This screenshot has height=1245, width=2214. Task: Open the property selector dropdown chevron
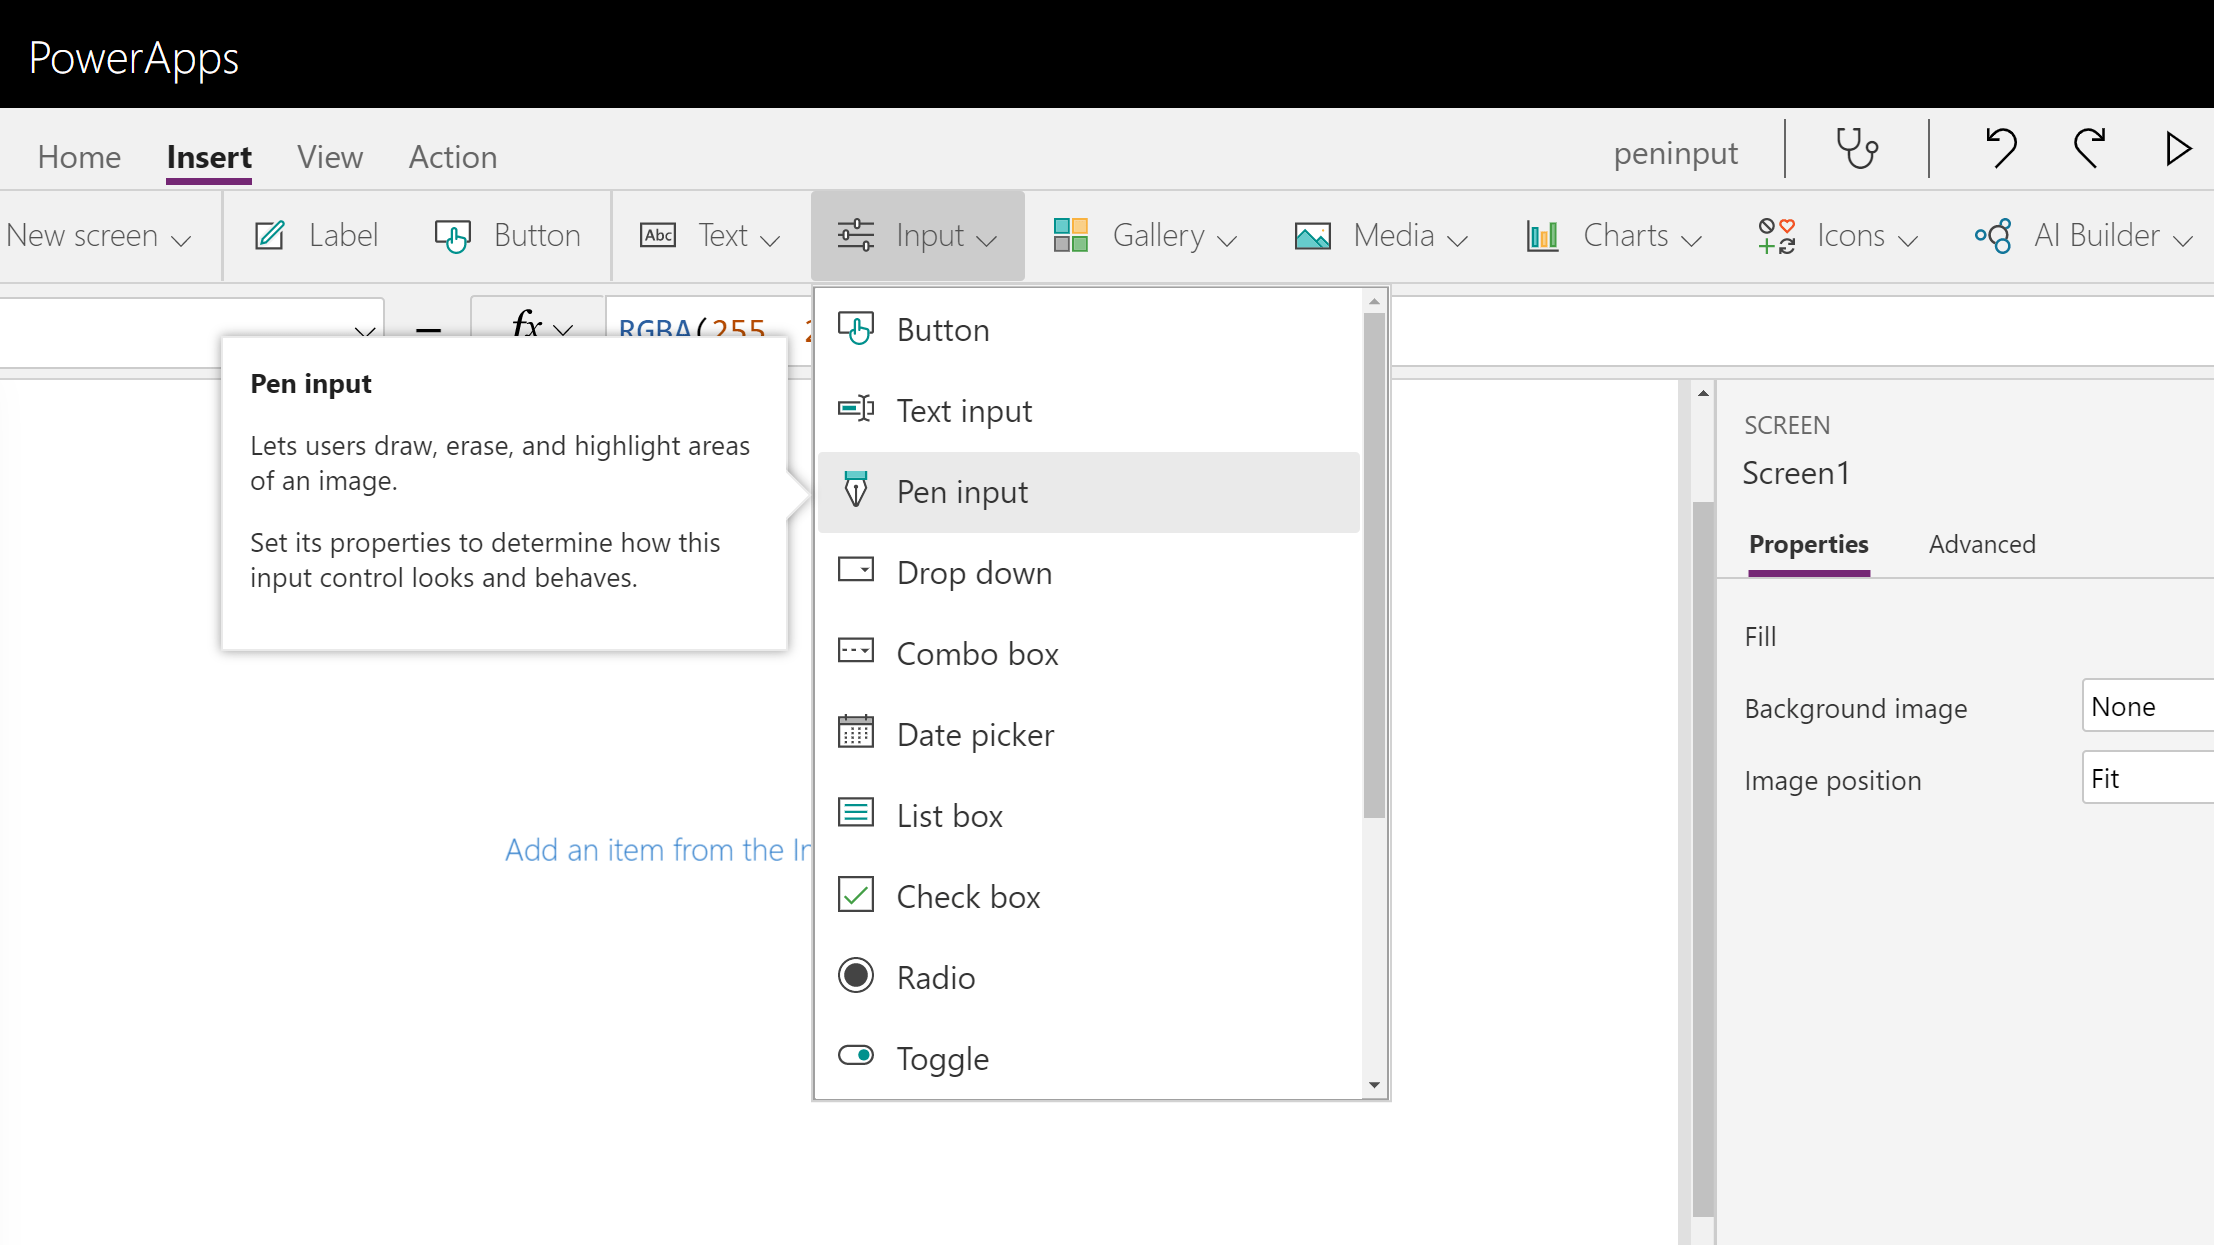click(364, 329)
